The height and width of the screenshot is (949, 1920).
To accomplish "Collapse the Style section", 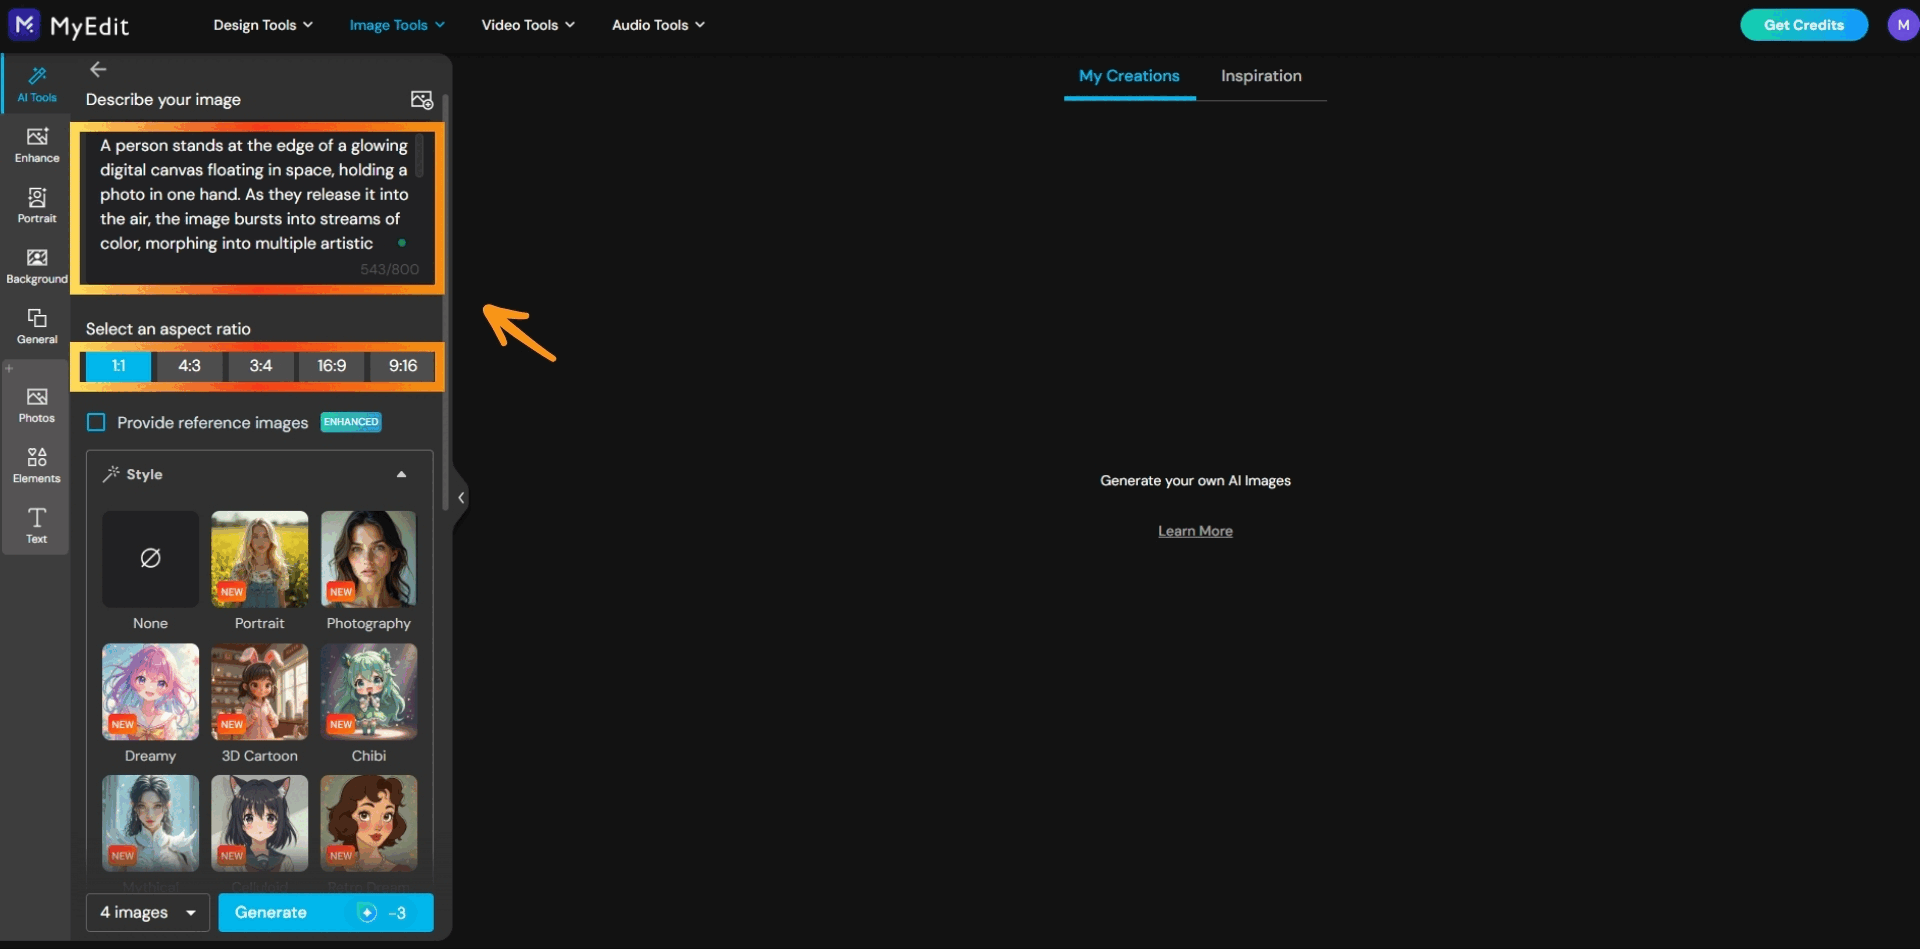I will click(x=402, y=475).
